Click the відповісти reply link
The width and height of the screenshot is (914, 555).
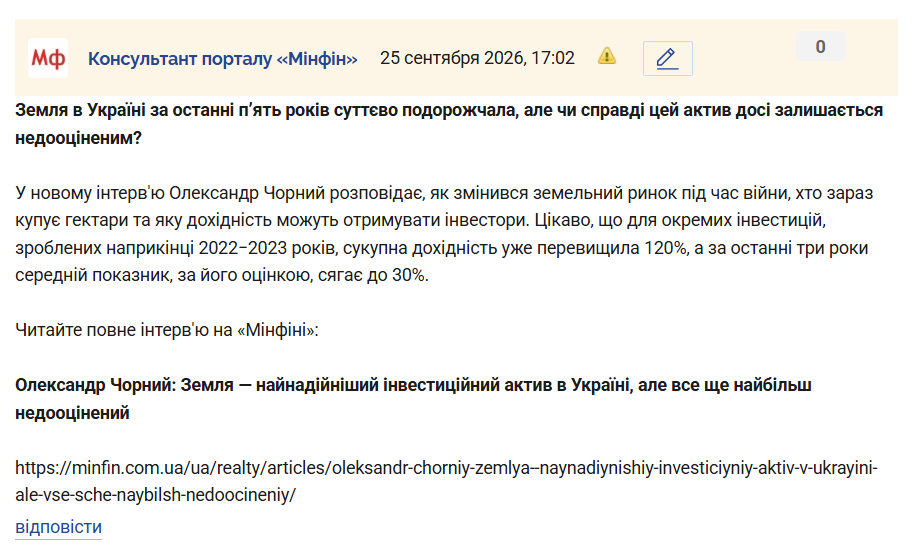coord(58,527)
